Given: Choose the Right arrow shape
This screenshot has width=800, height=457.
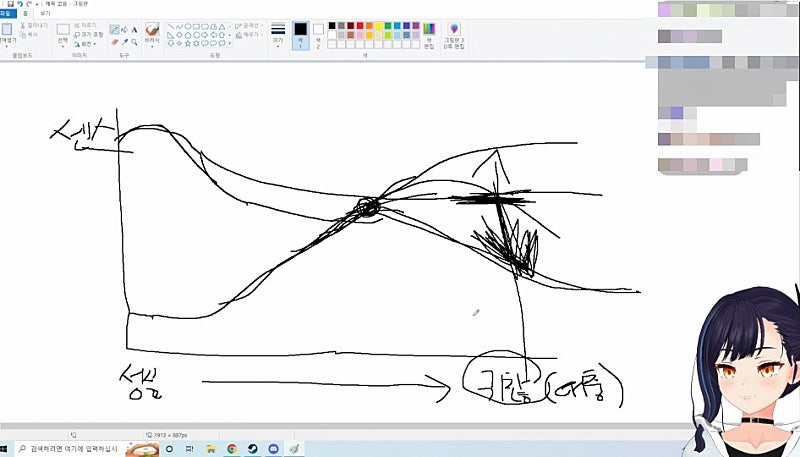Looking at the screenshot, I should tap(205, 35).
